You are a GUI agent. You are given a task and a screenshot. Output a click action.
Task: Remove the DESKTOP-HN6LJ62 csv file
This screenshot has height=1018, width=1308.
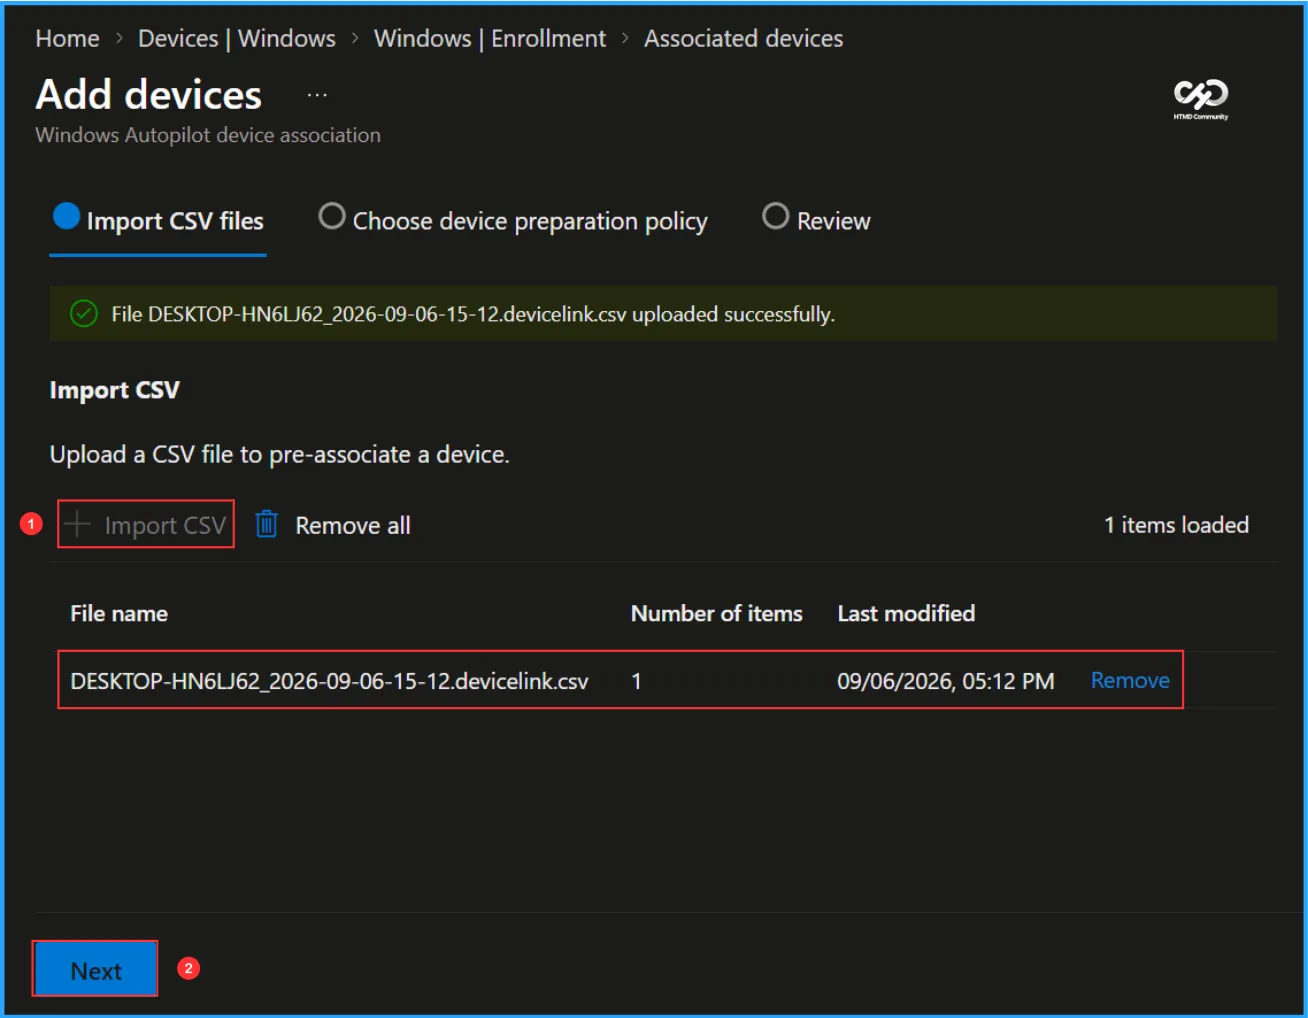coord(1130,680)
